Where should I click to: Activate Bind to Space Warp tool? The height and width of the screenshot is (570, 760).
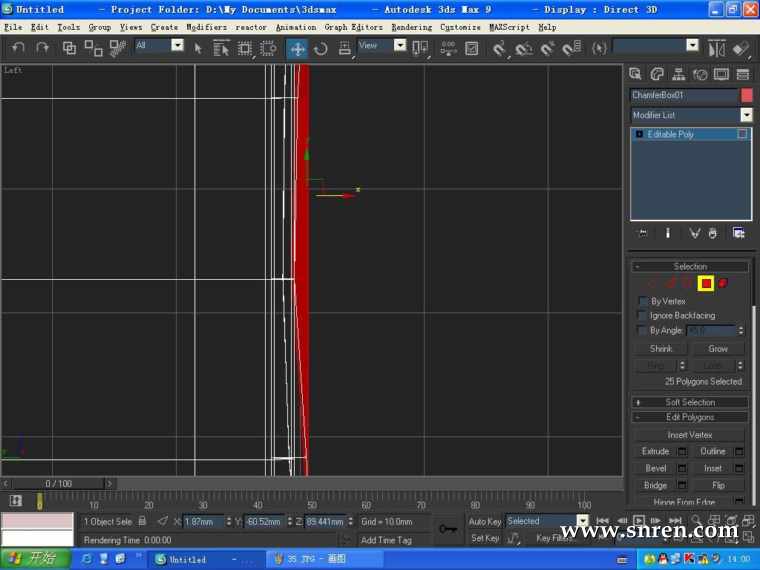coord(118,48)
